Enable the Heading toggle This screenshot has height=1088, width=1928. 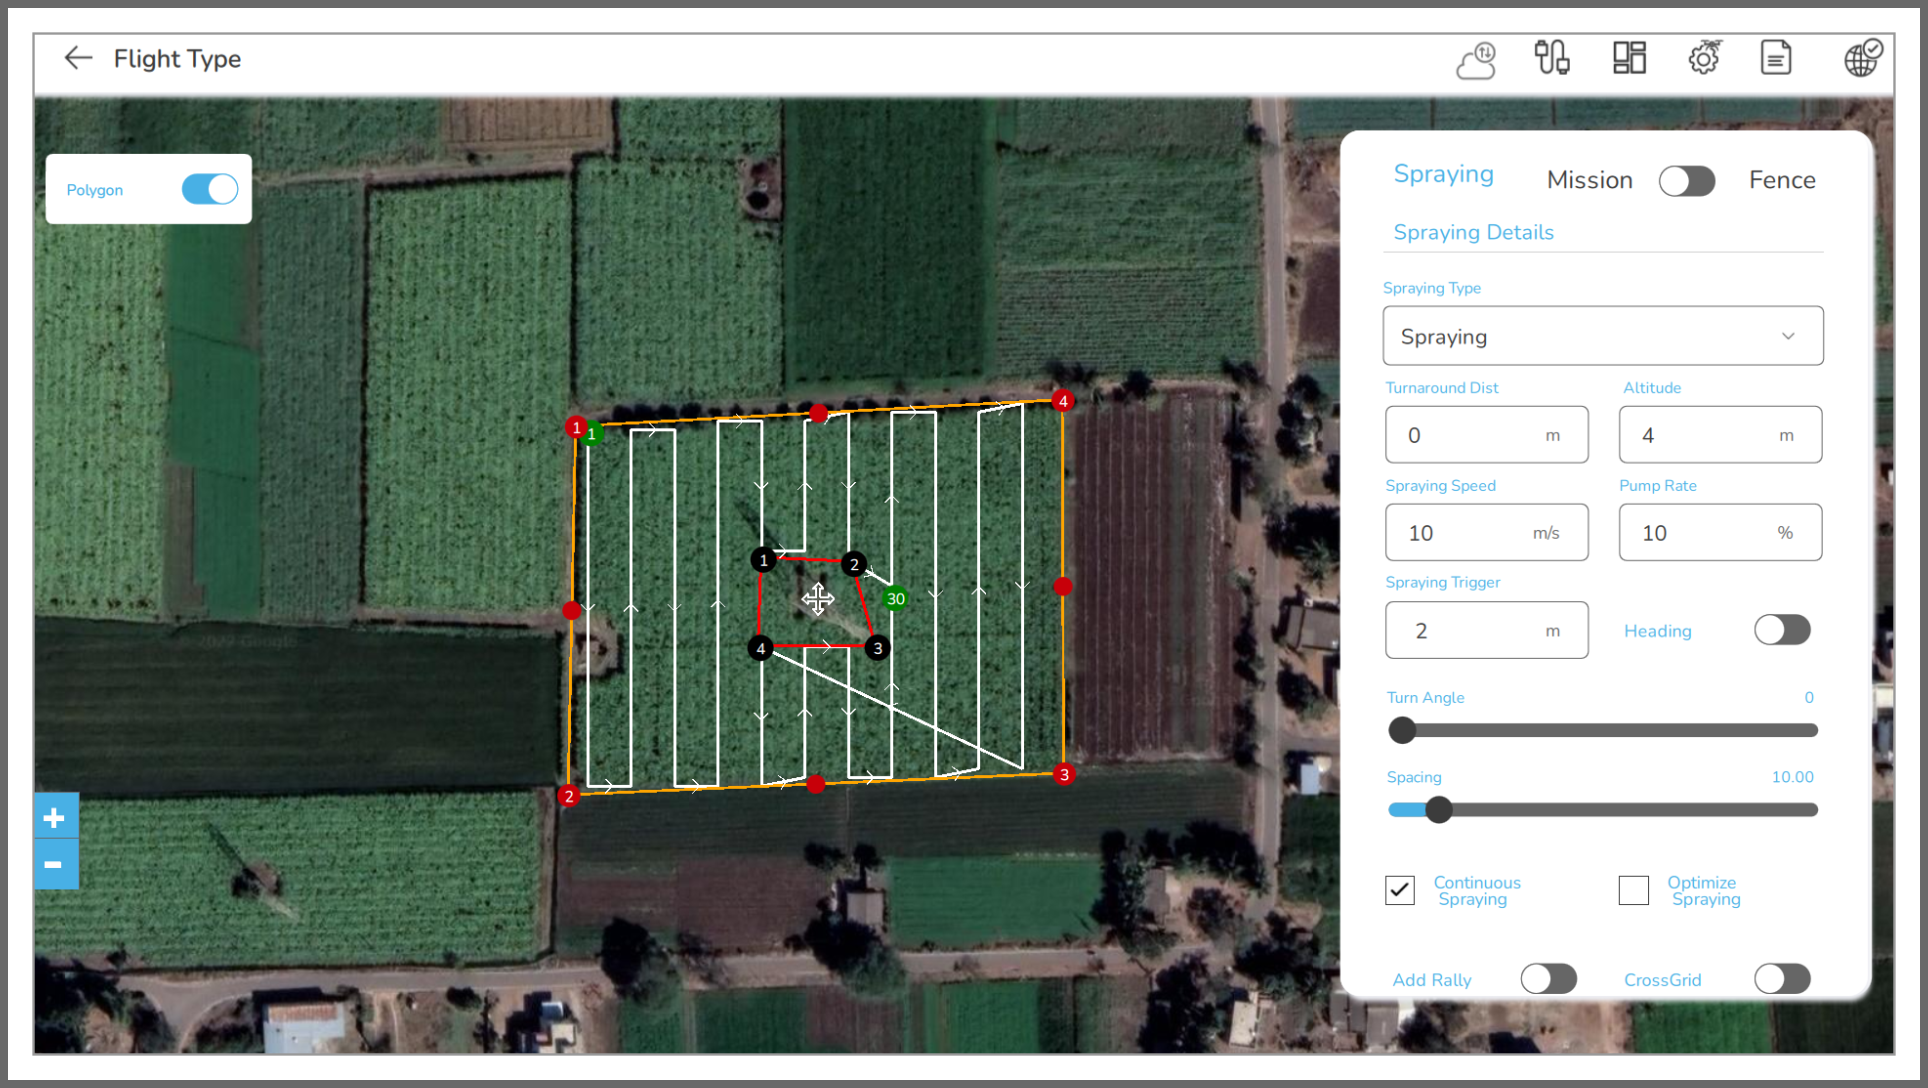1782,630
